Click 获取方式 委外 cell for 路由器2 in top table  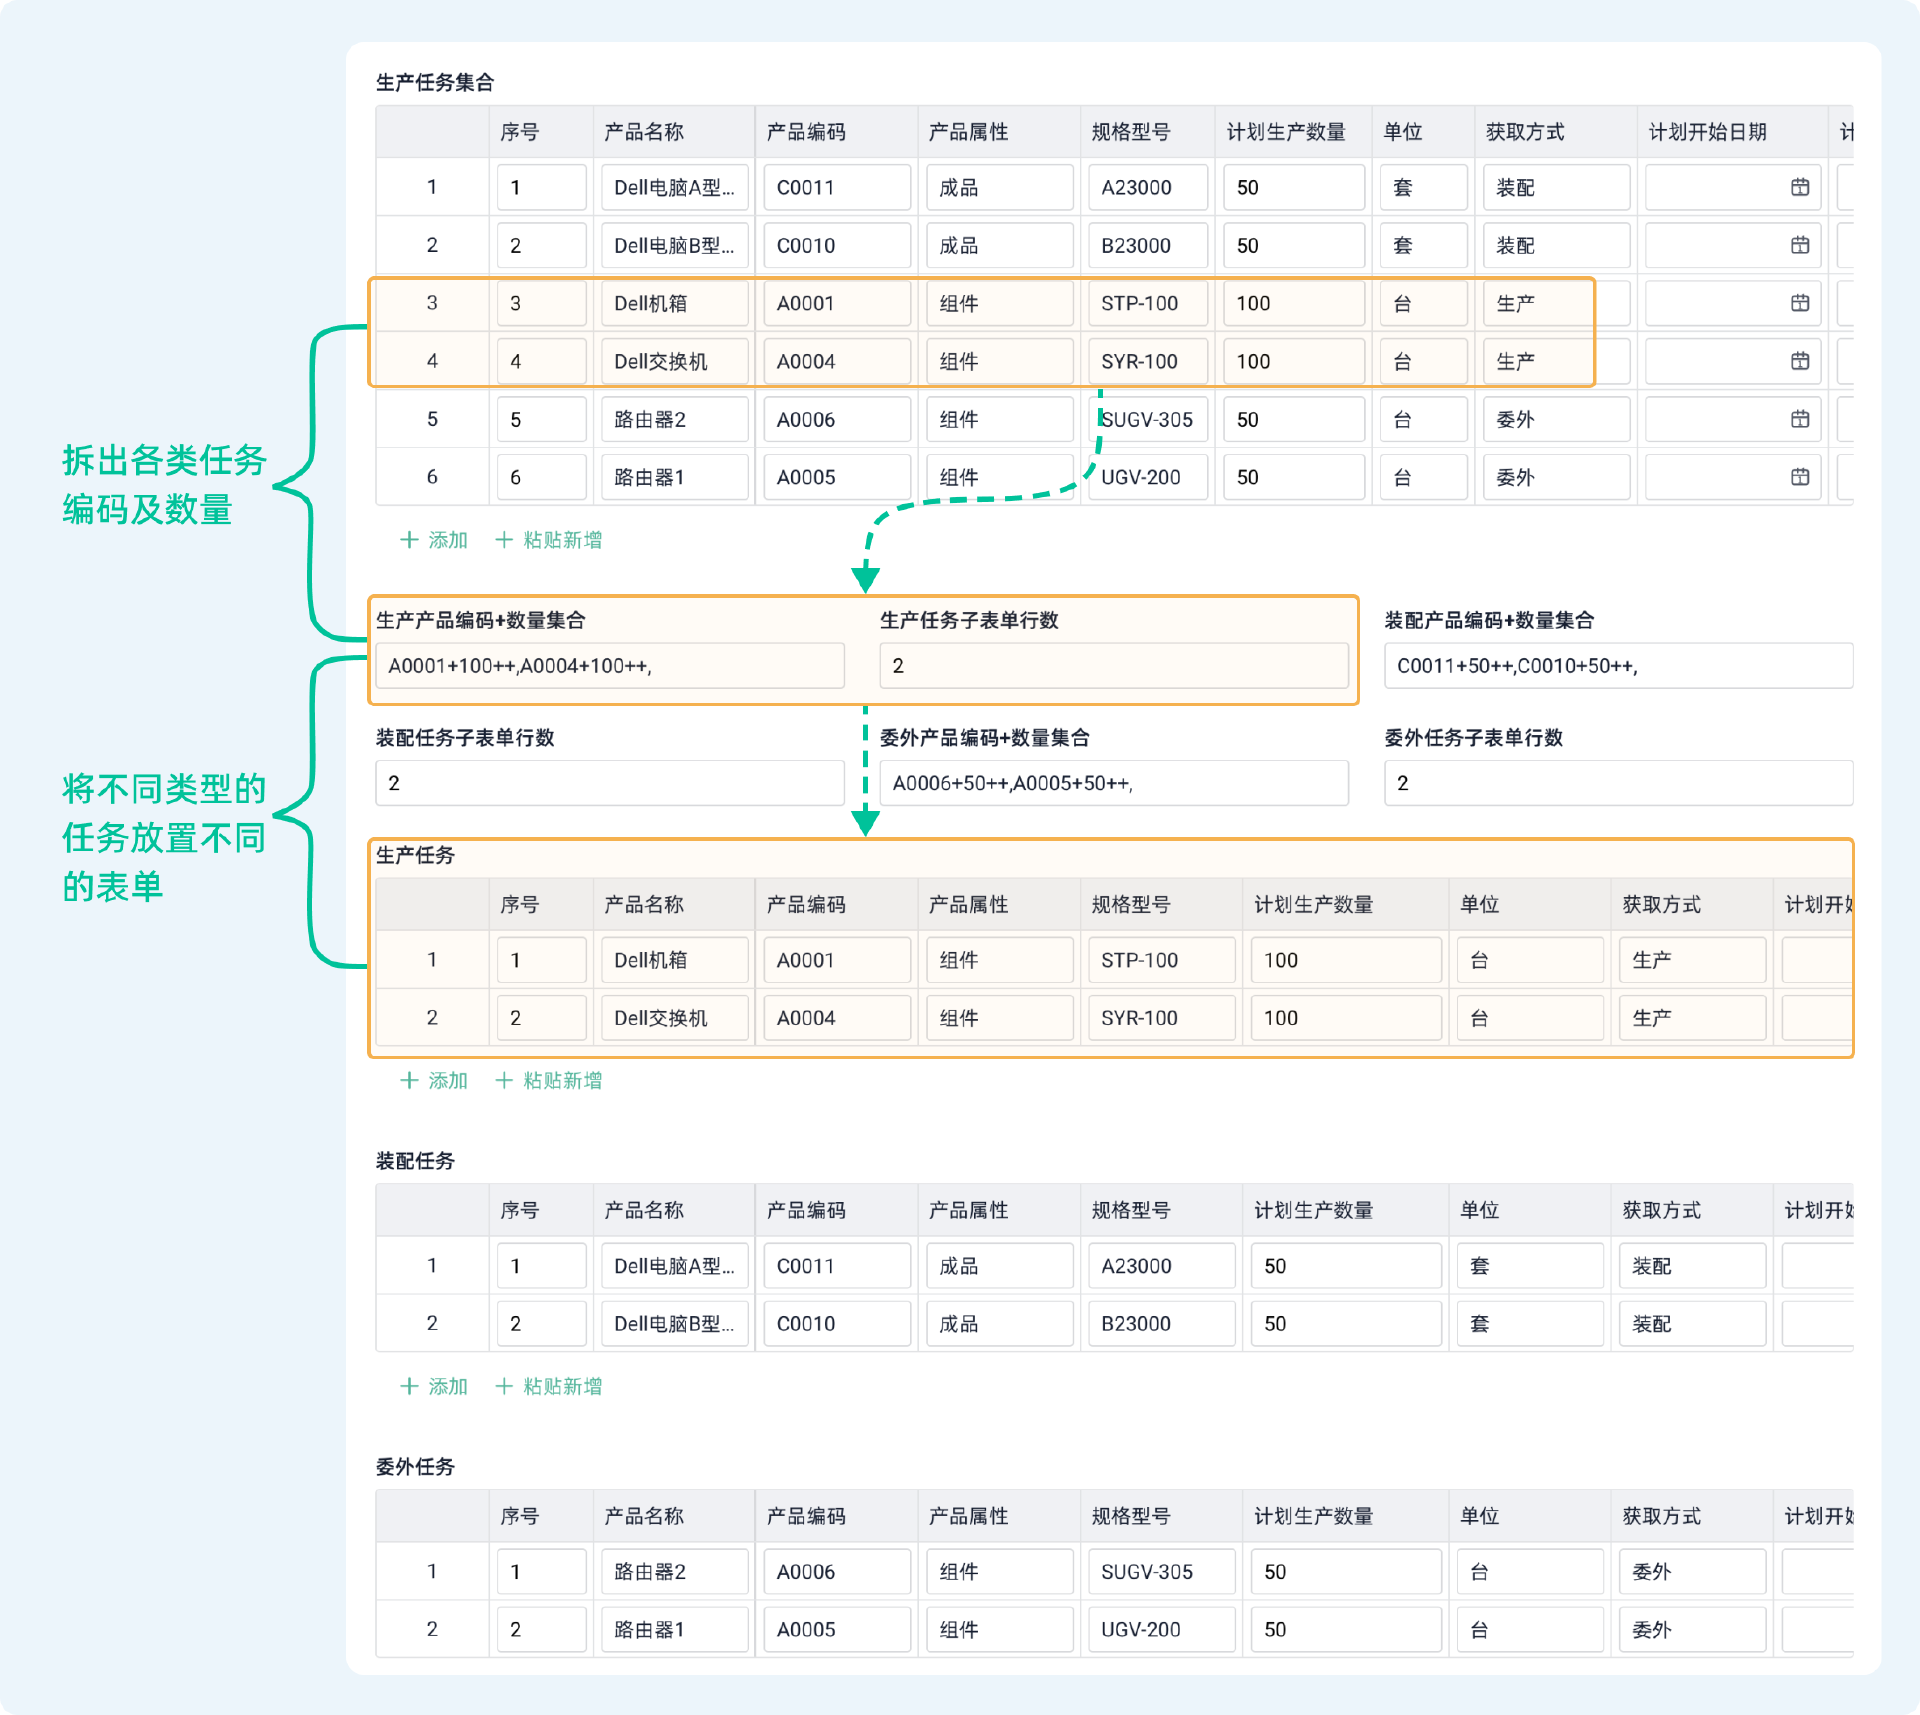click(1555, 419)
